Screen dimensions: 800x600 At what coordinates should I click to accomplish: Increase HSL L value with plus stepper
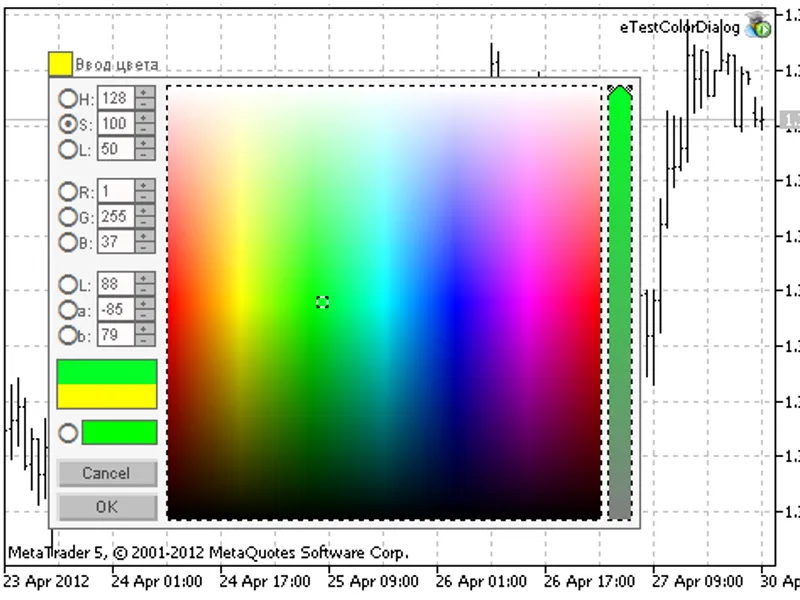click(x=145, y=143)
